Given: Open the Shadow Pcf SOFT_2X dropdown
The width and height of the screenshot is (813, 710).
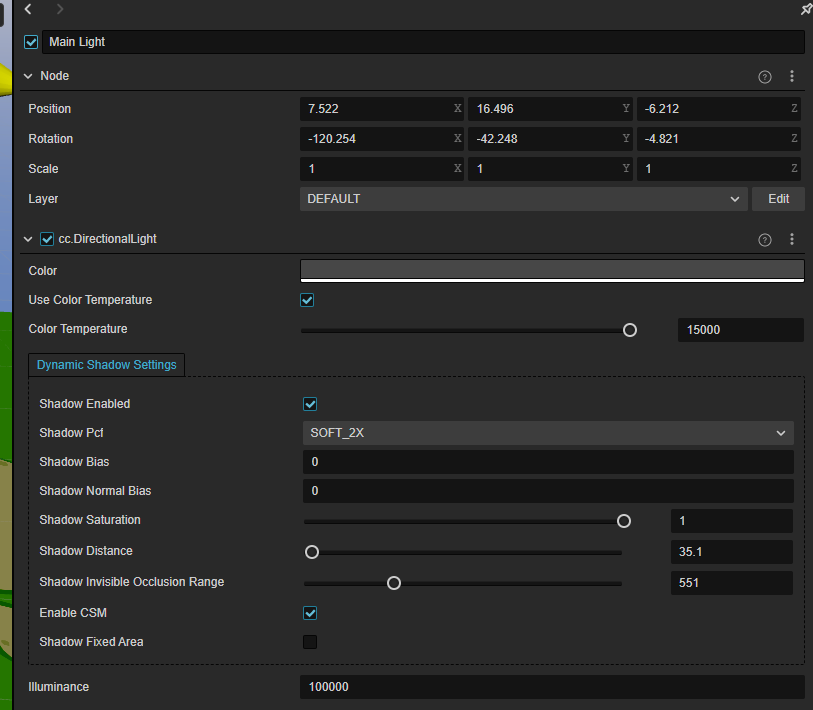Looking at the screenshot, I should click(548, 433).
